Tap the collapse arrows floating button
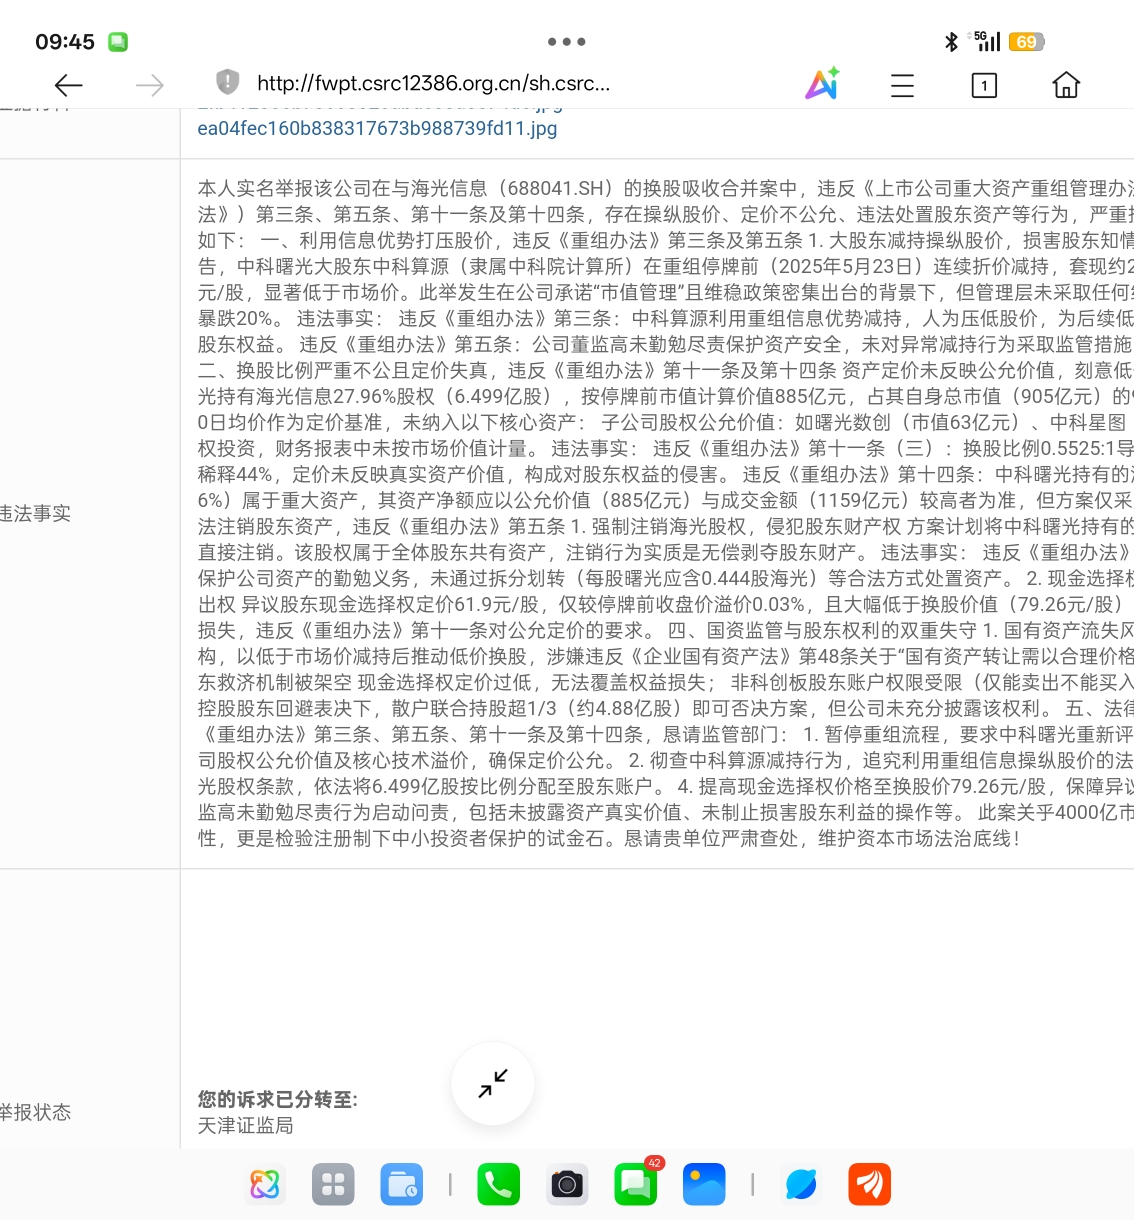Screen dimensions: 1134x1220 [493, 1083]
